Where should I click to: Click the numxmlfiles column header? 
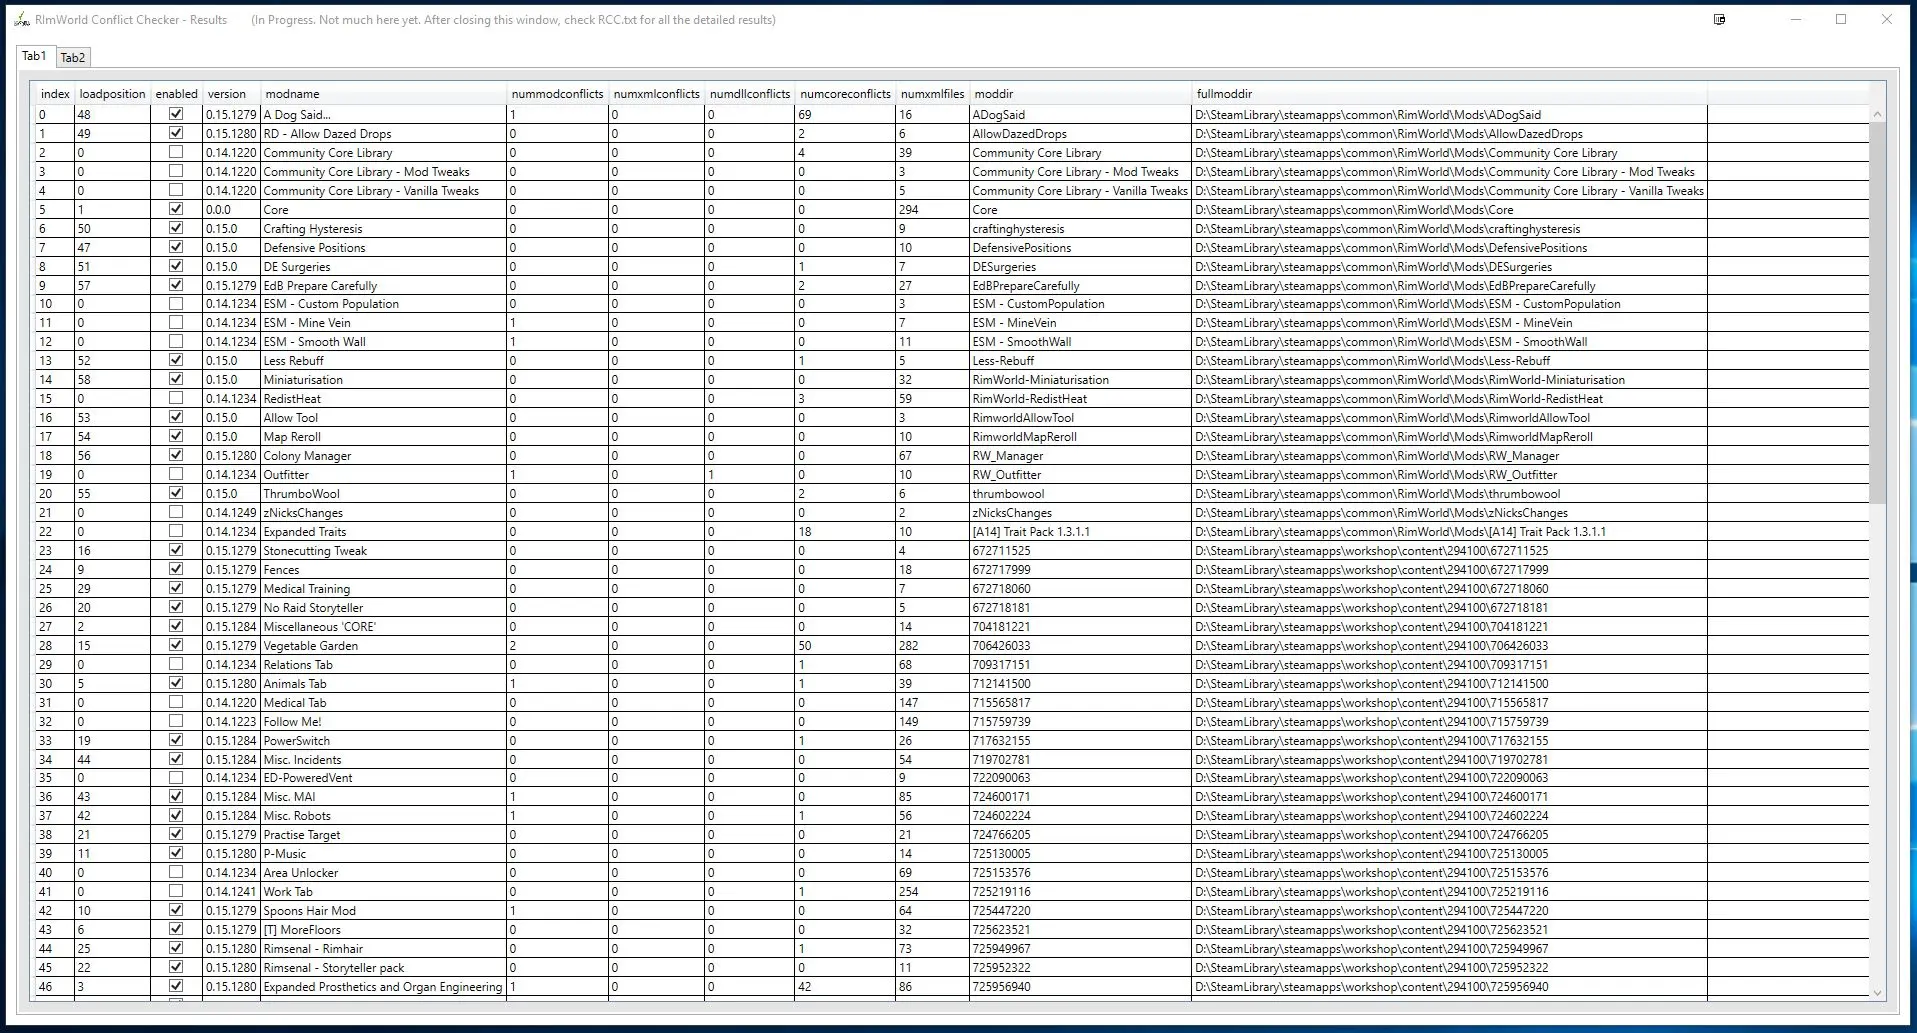coord(932,94)
